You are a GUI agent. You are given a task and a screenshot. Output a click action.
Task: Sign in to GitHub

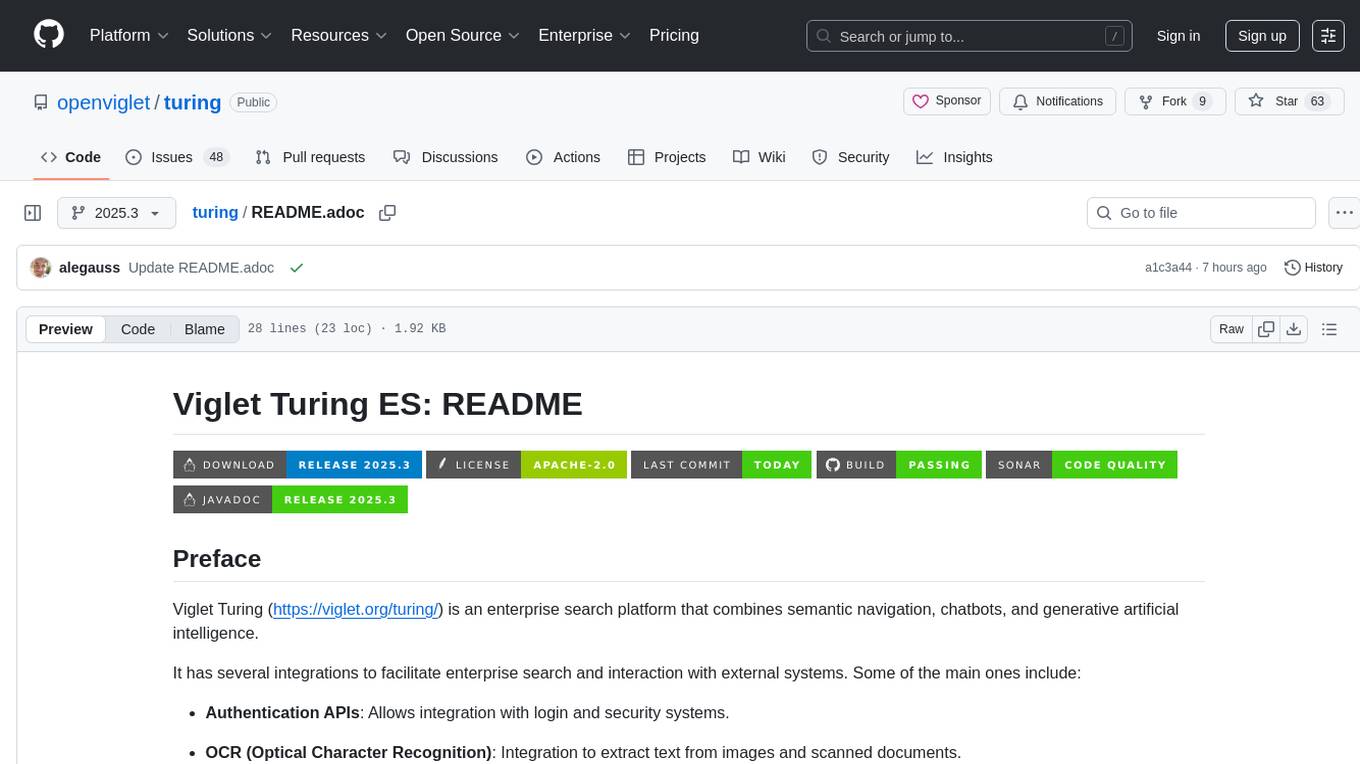pyautogui.click(x=1178, y=36)
